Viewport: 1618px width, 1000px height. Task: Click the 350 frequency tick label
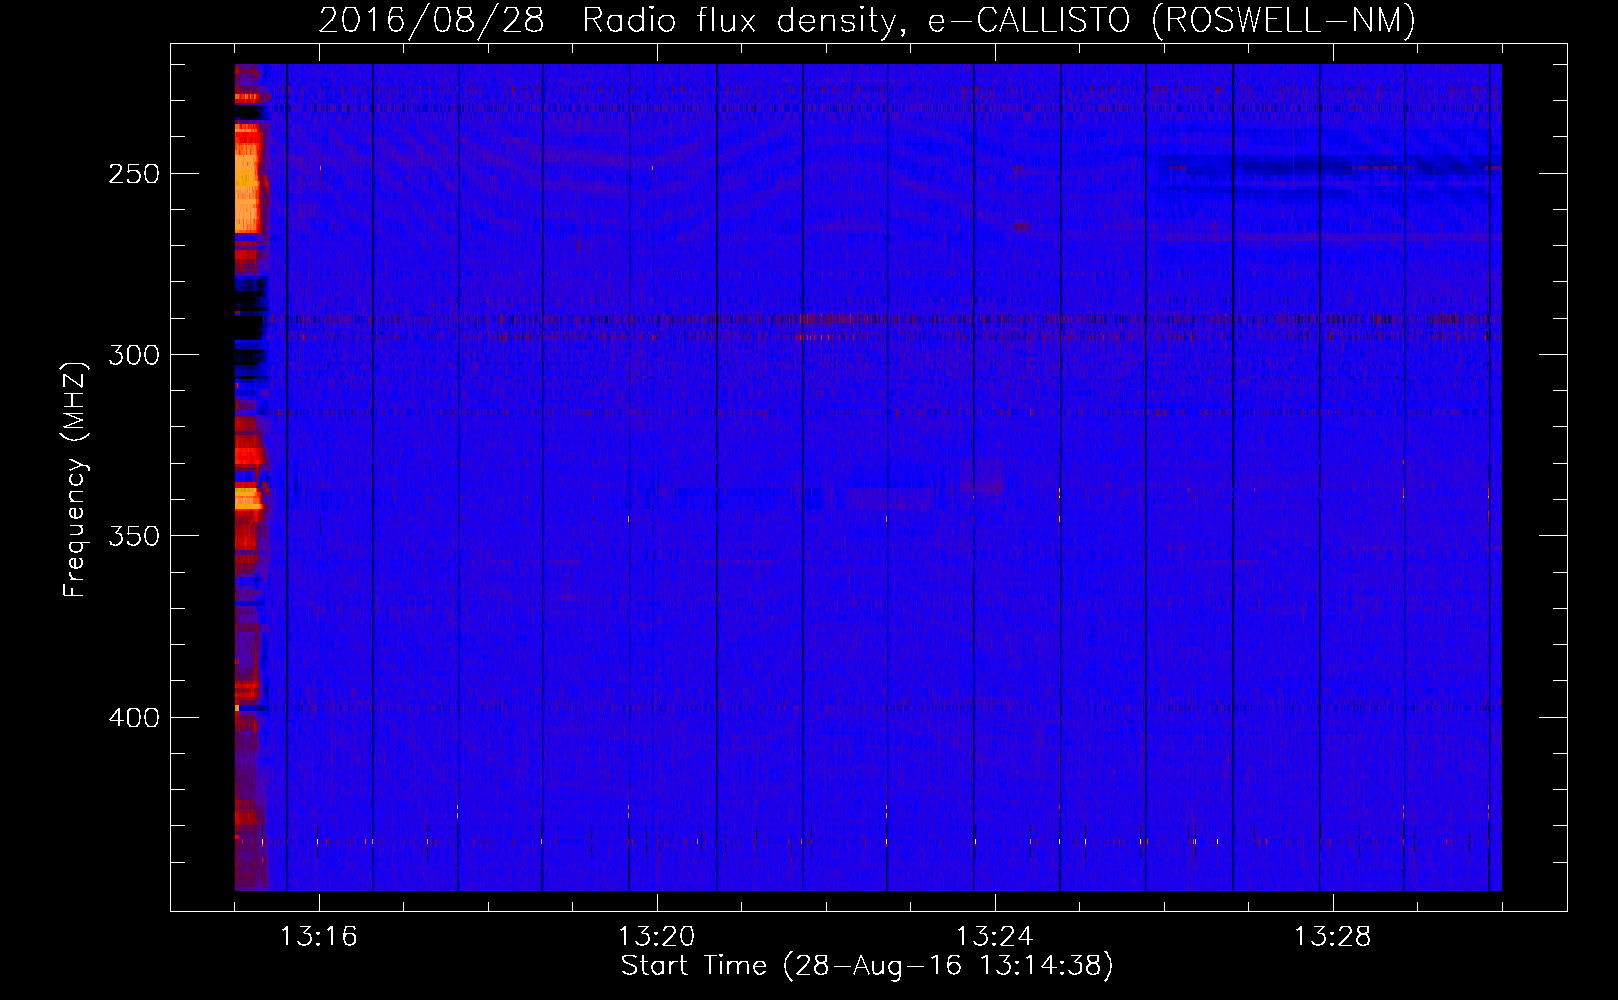[x=134, y=536]
